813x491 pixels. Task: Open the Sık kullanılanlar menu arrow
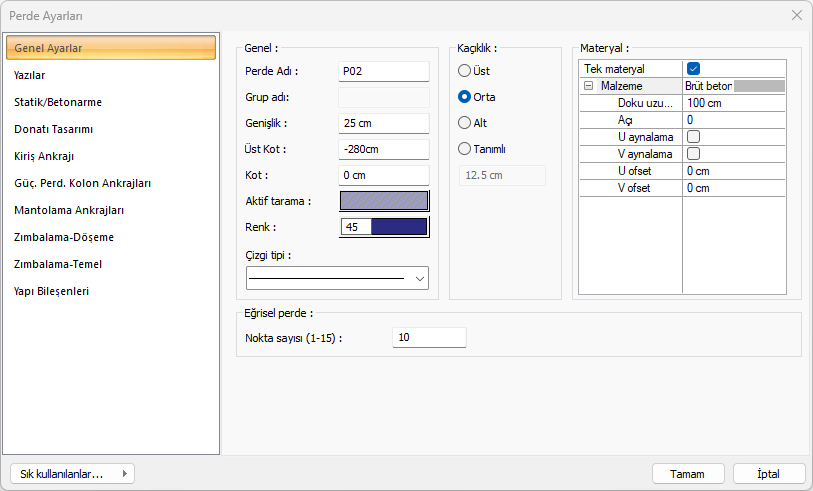124,474
